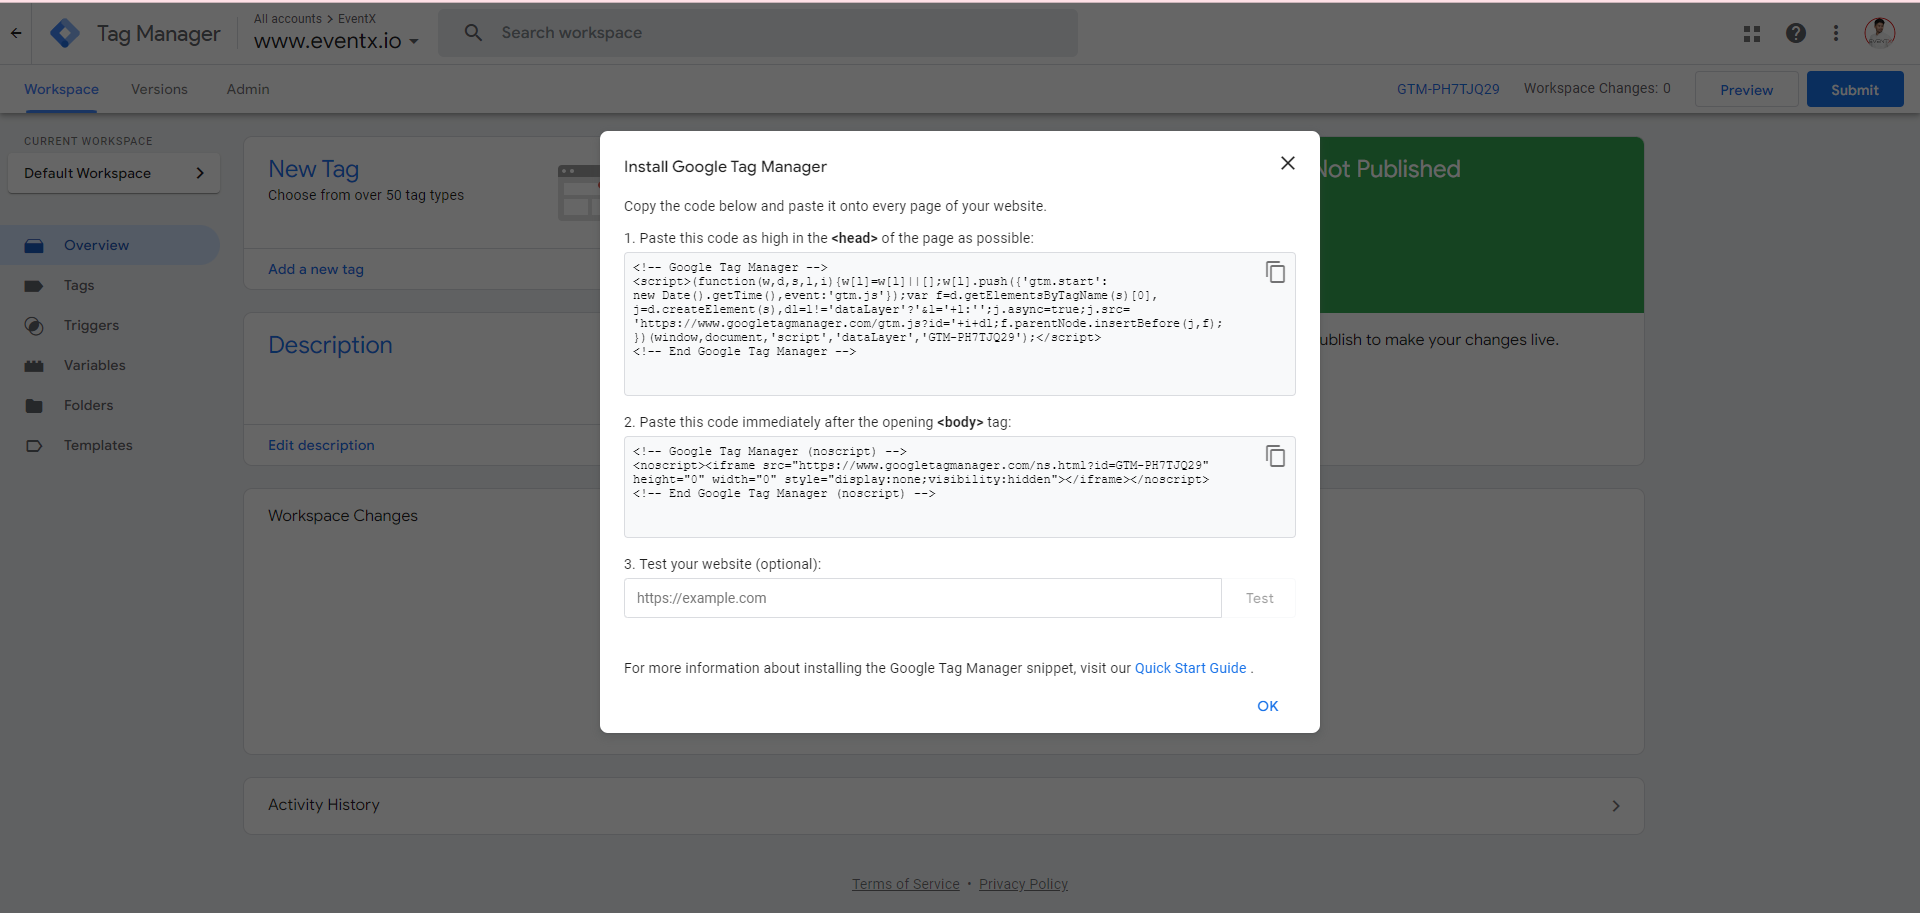Click the Tags sidebar icon

(34, 285)
